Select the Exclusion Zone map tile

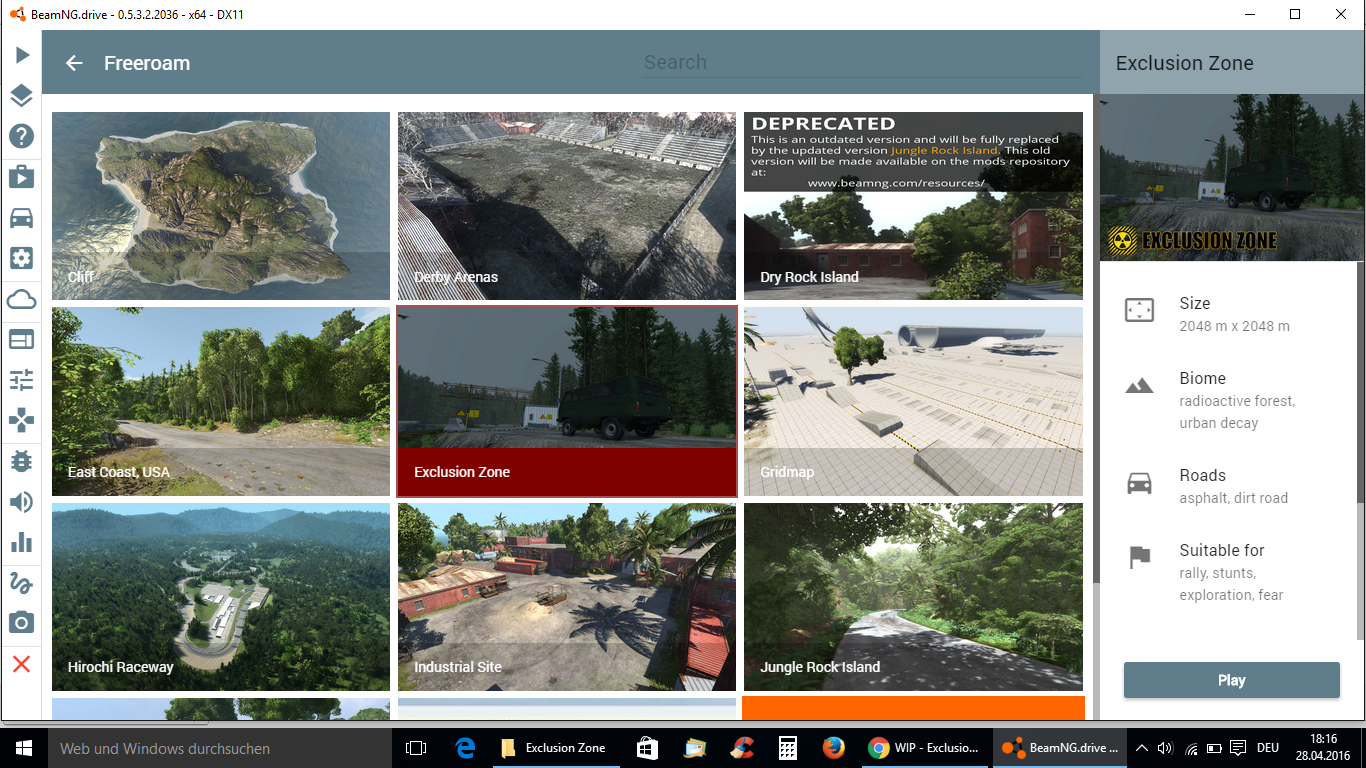coord(567,401)
